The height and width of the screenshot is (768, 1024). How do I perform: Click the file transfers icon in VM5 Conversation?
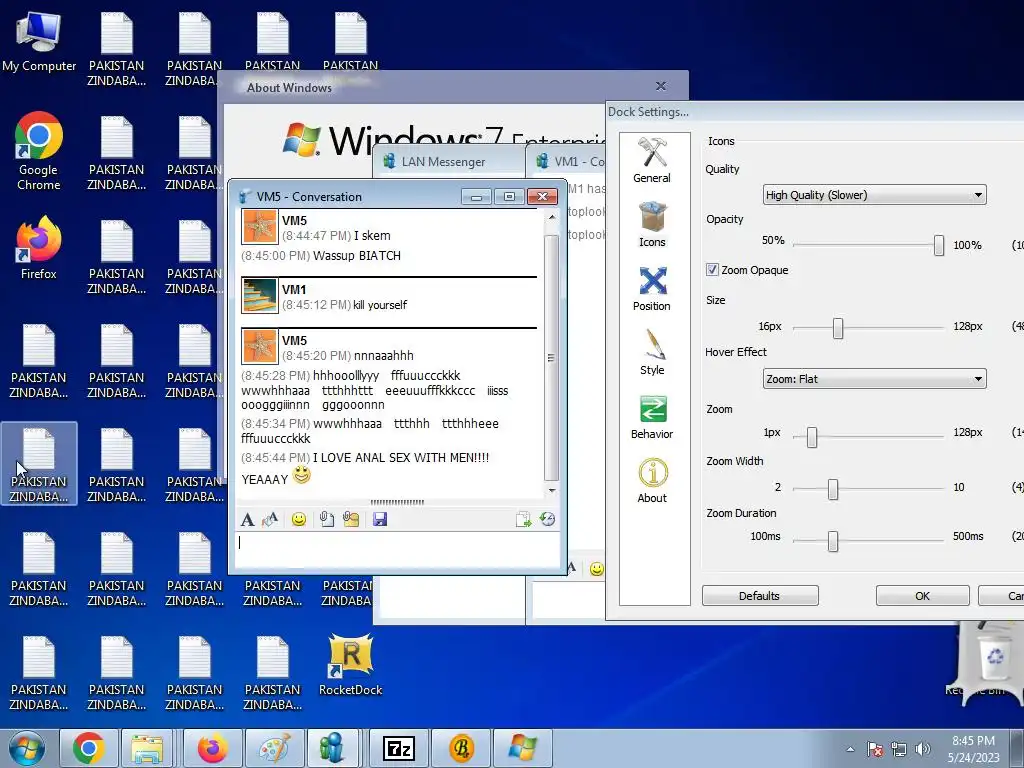(523, 519)
